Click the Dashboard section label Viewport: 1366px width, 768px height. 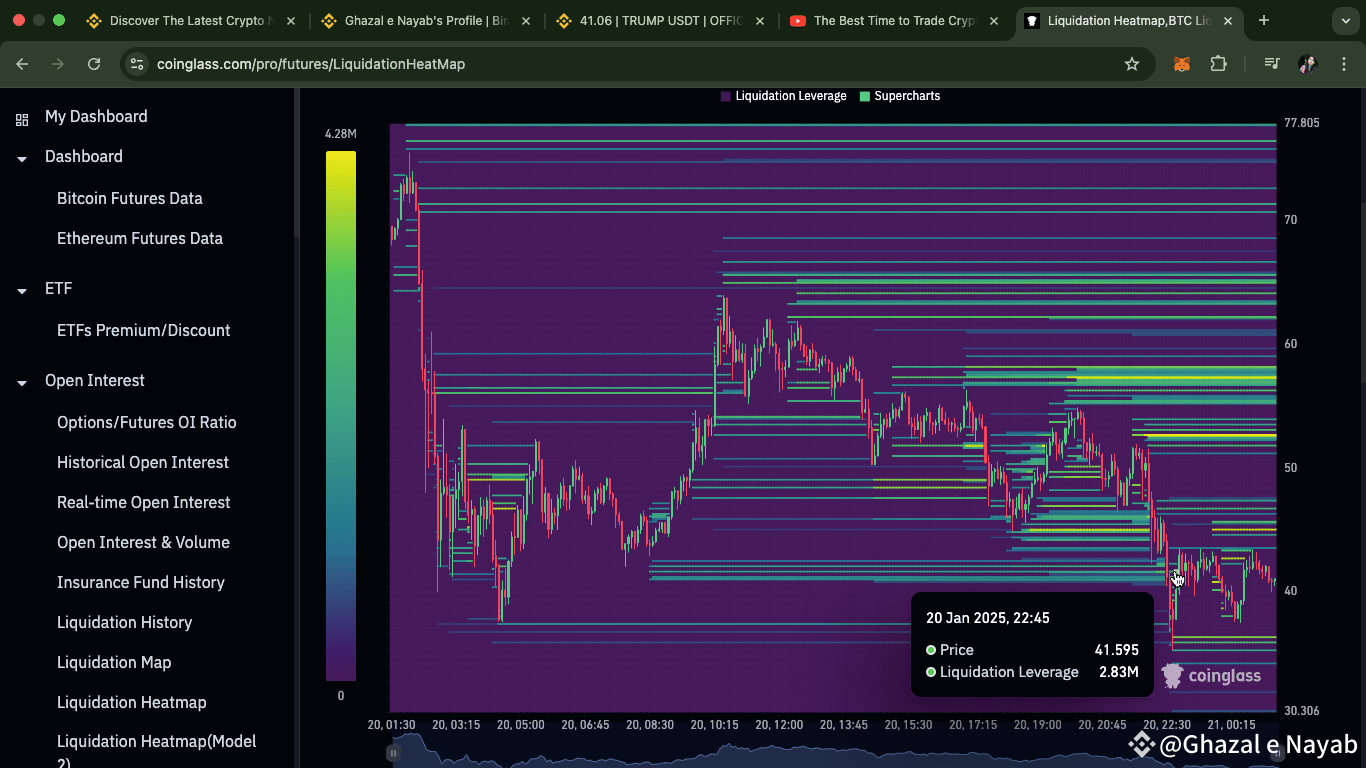click(84, 156)
